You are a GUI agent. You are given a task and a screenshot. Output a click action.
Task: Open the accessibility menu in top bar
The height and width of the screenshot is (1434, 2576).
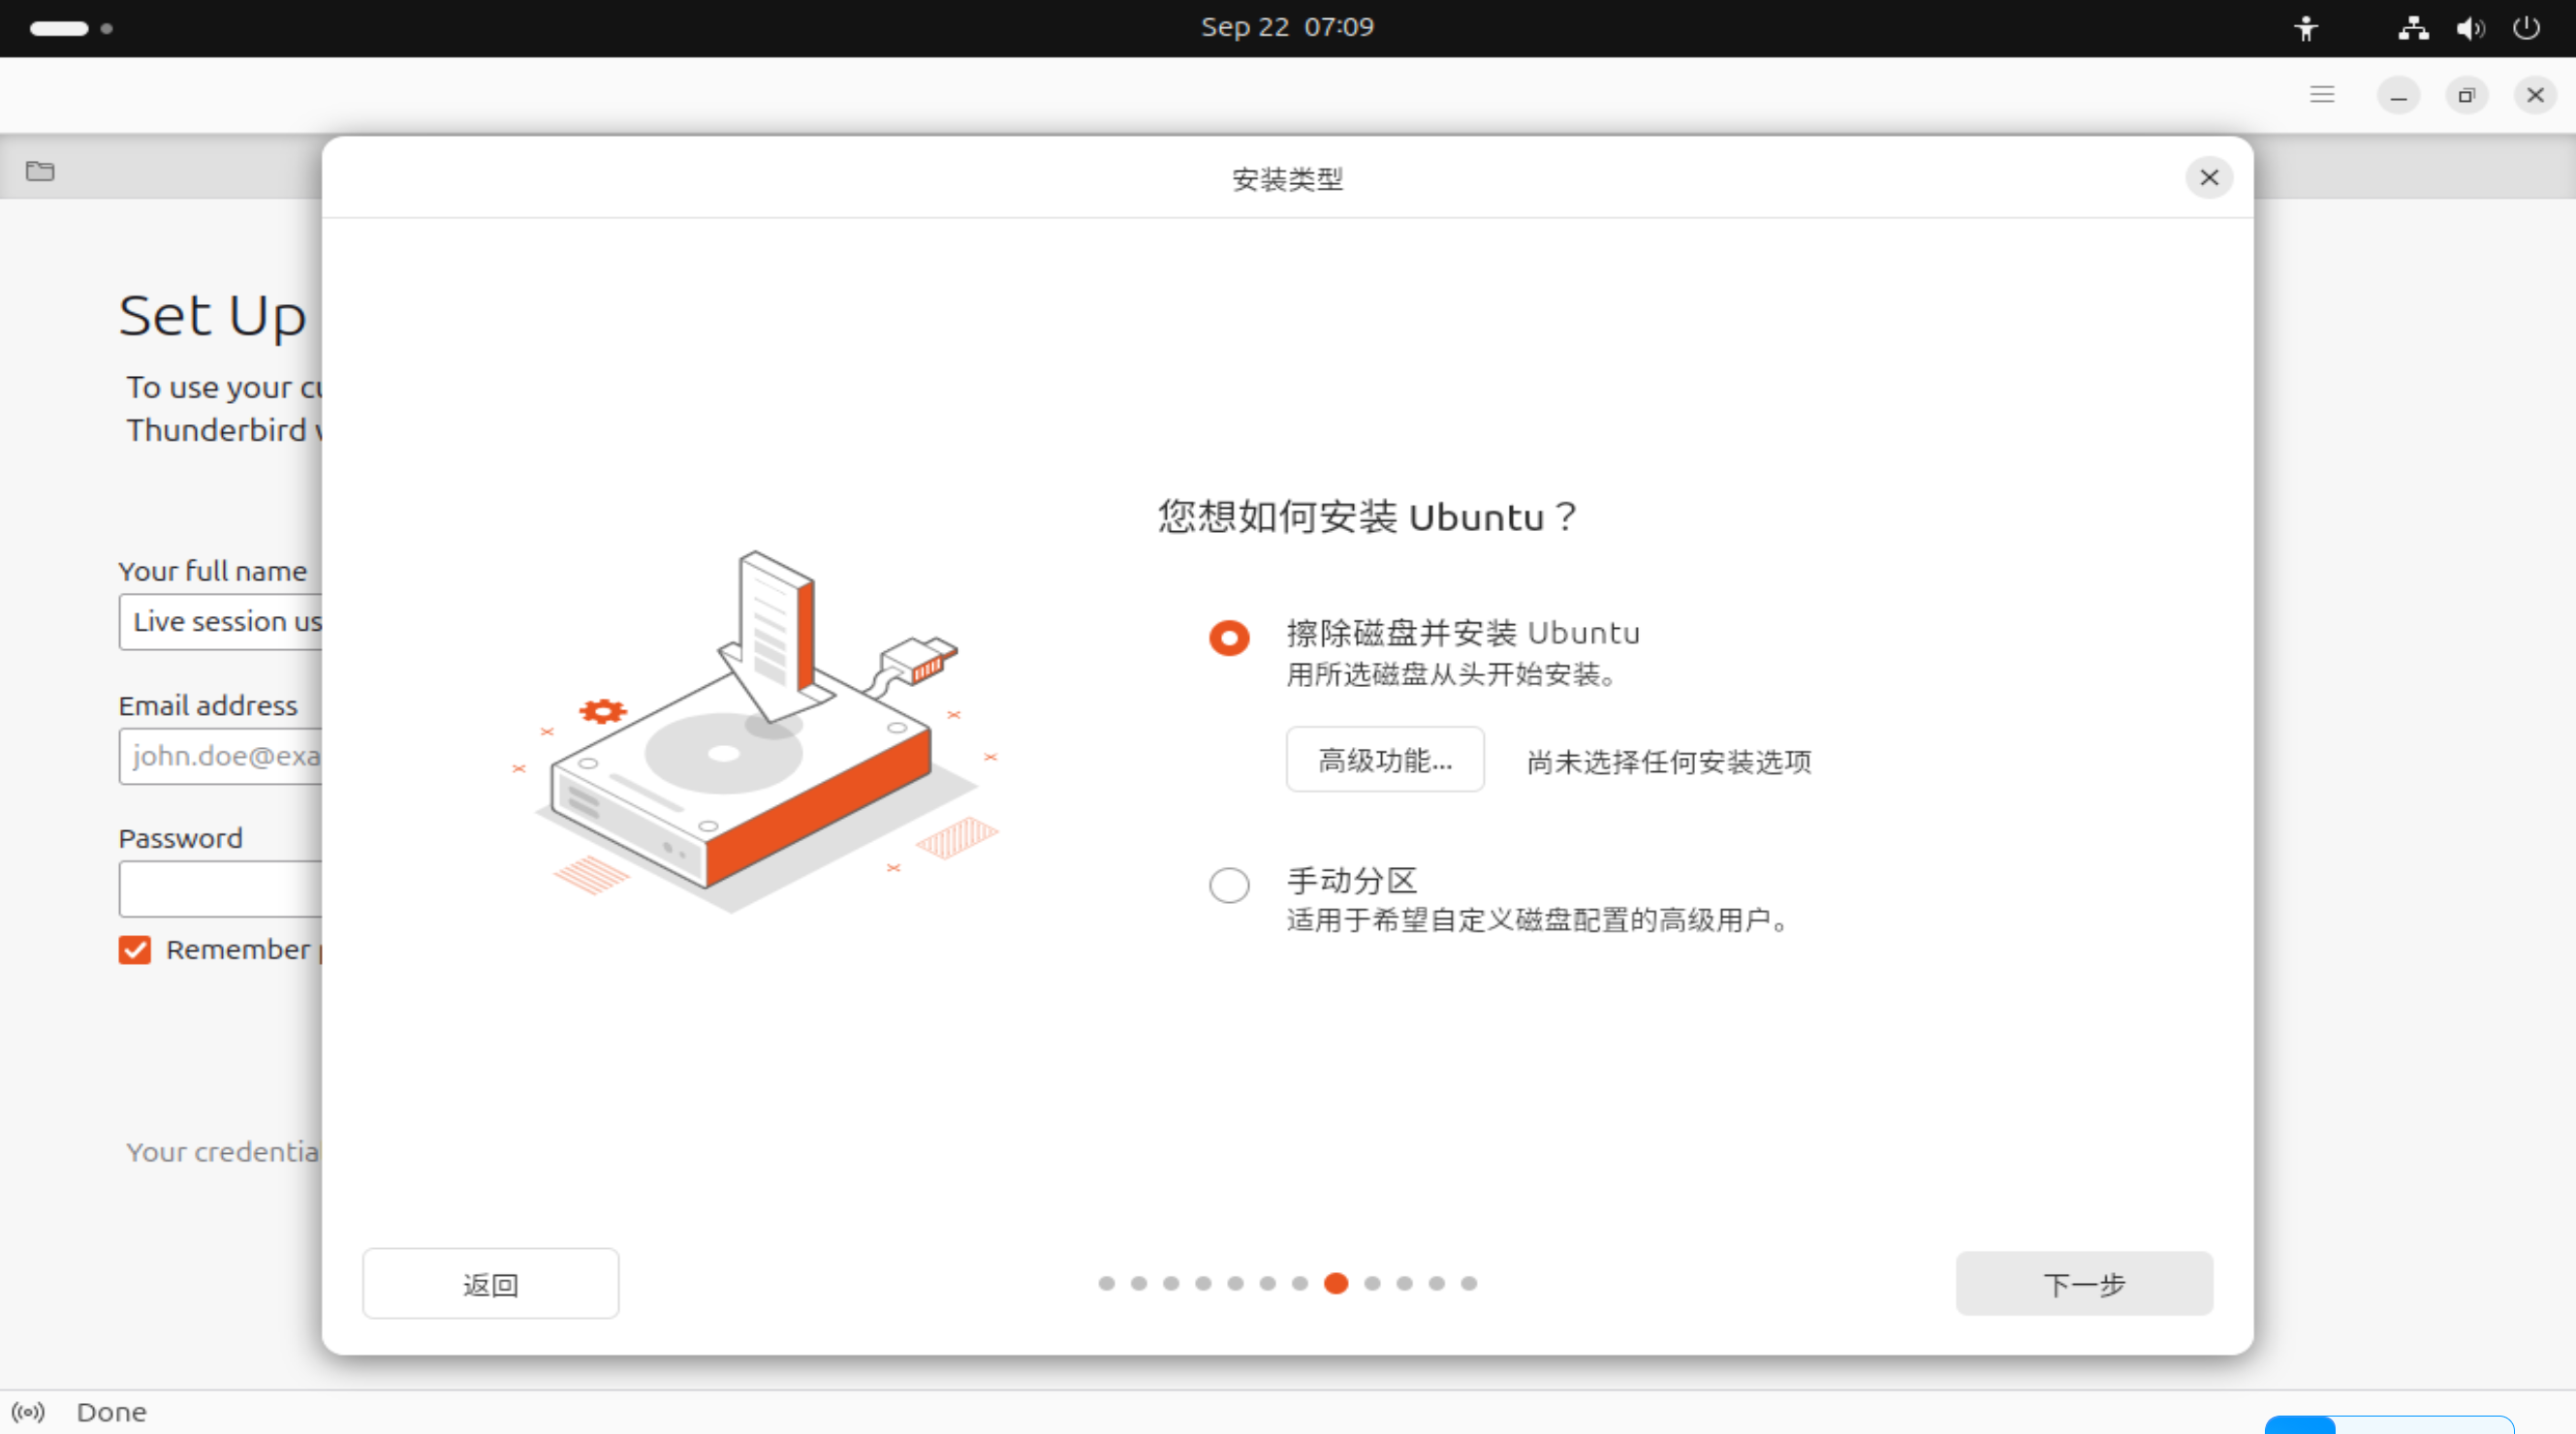2305,28
